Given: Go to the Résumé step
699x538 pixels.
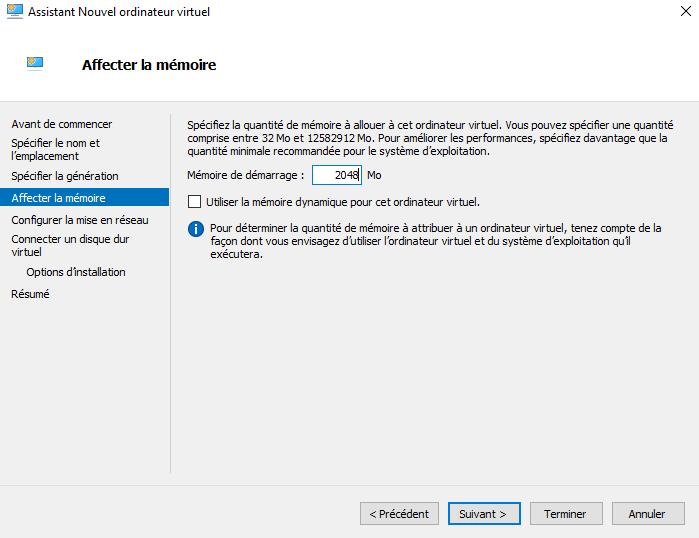Looking at the screenshot, I should 30,294.
